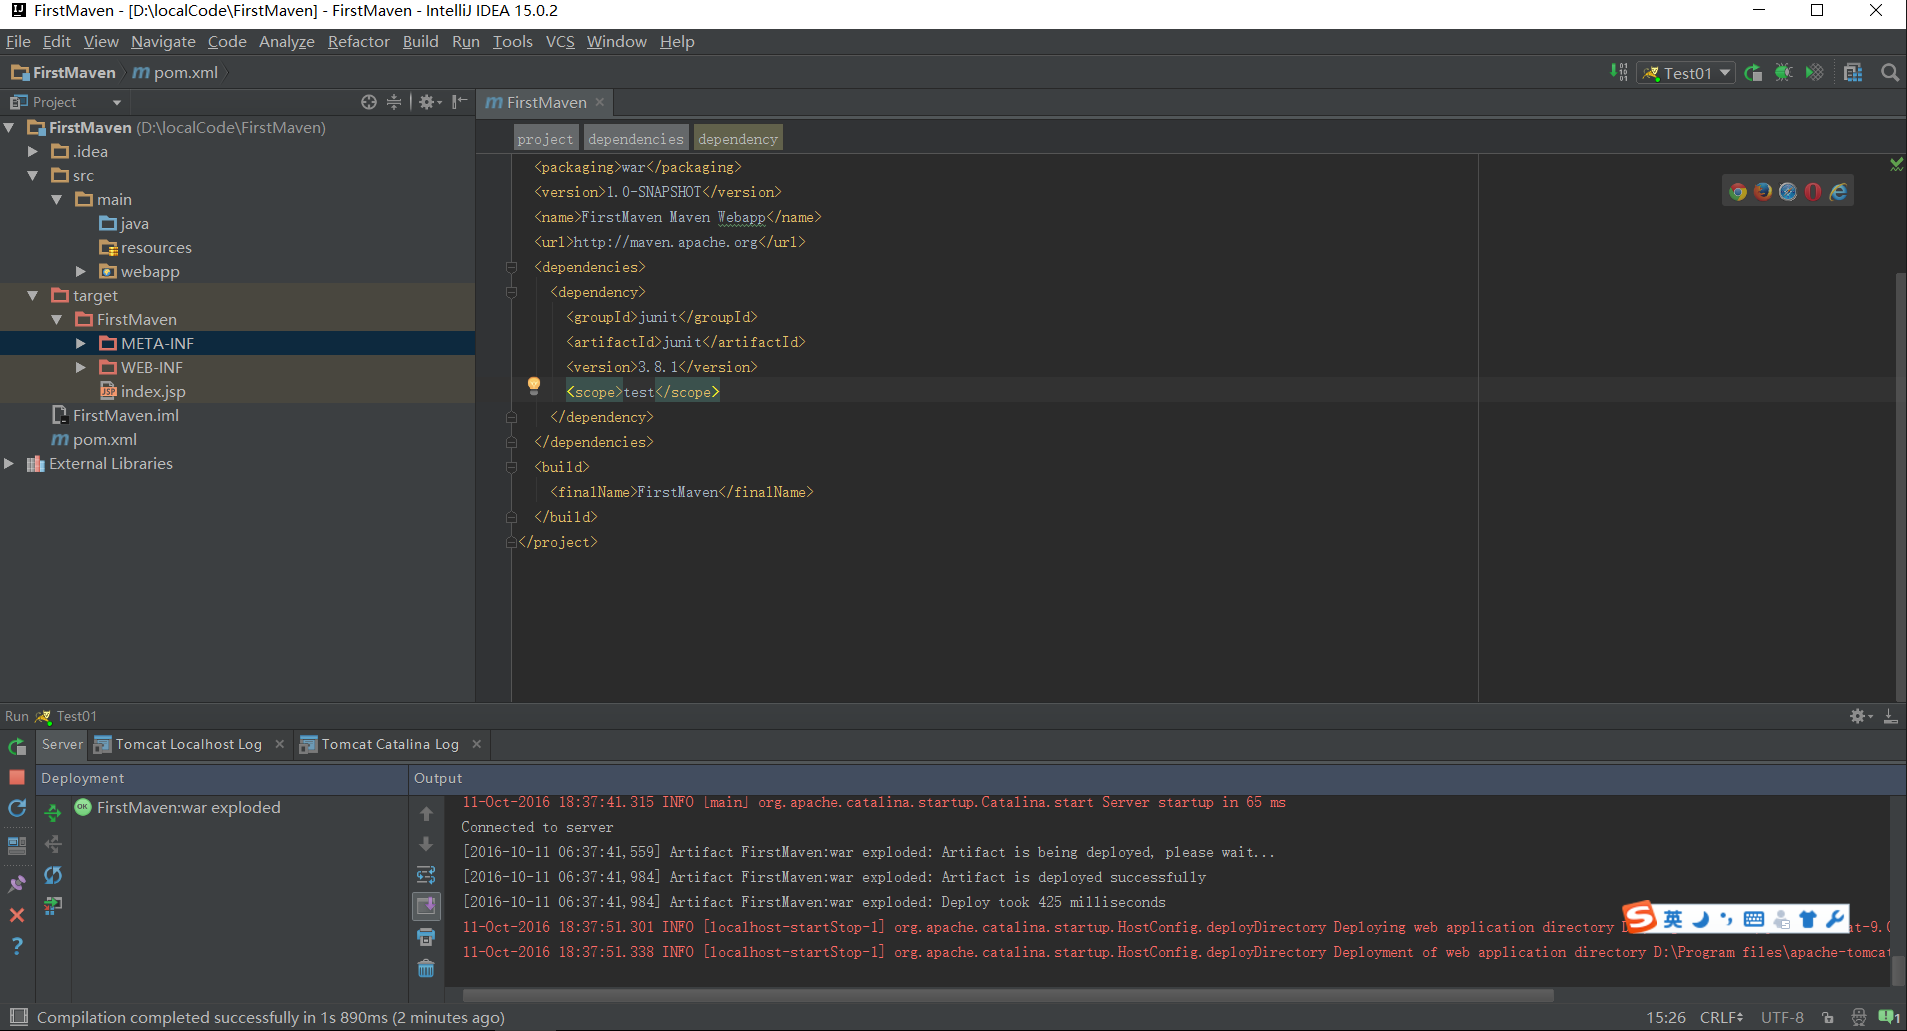Viewport: 1907px width, 1031px height.
Task: Click the artifact configuration icon in Deployment
Action: [53, 906]
